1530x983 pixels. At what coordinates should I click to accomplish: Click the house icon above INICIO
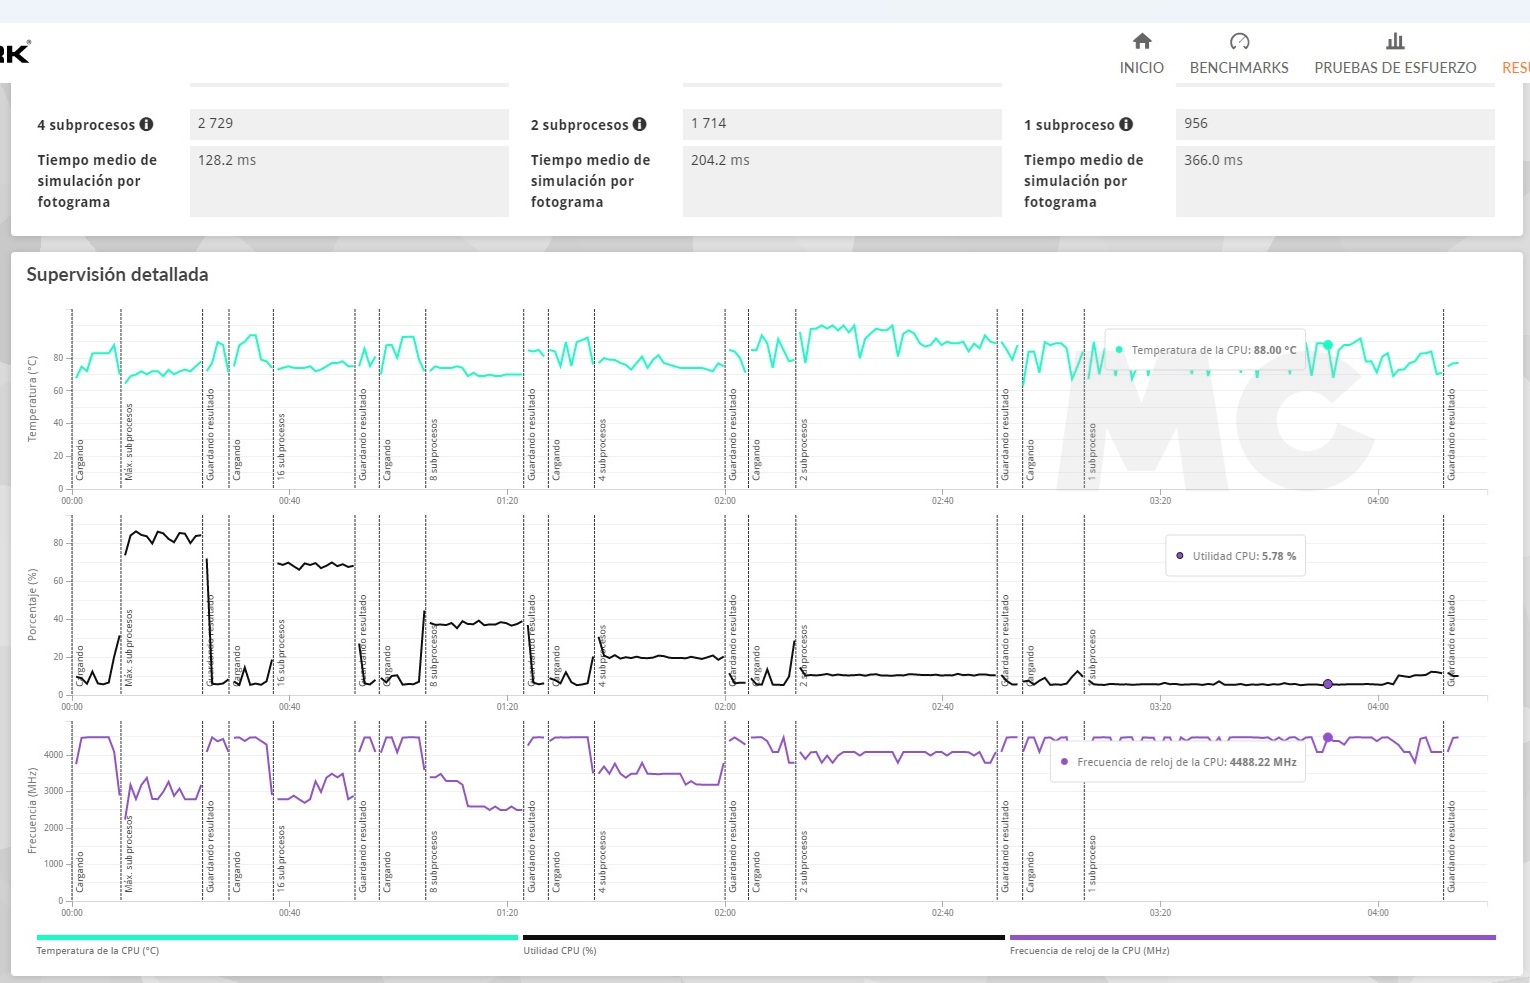(x=1141, y=41)
